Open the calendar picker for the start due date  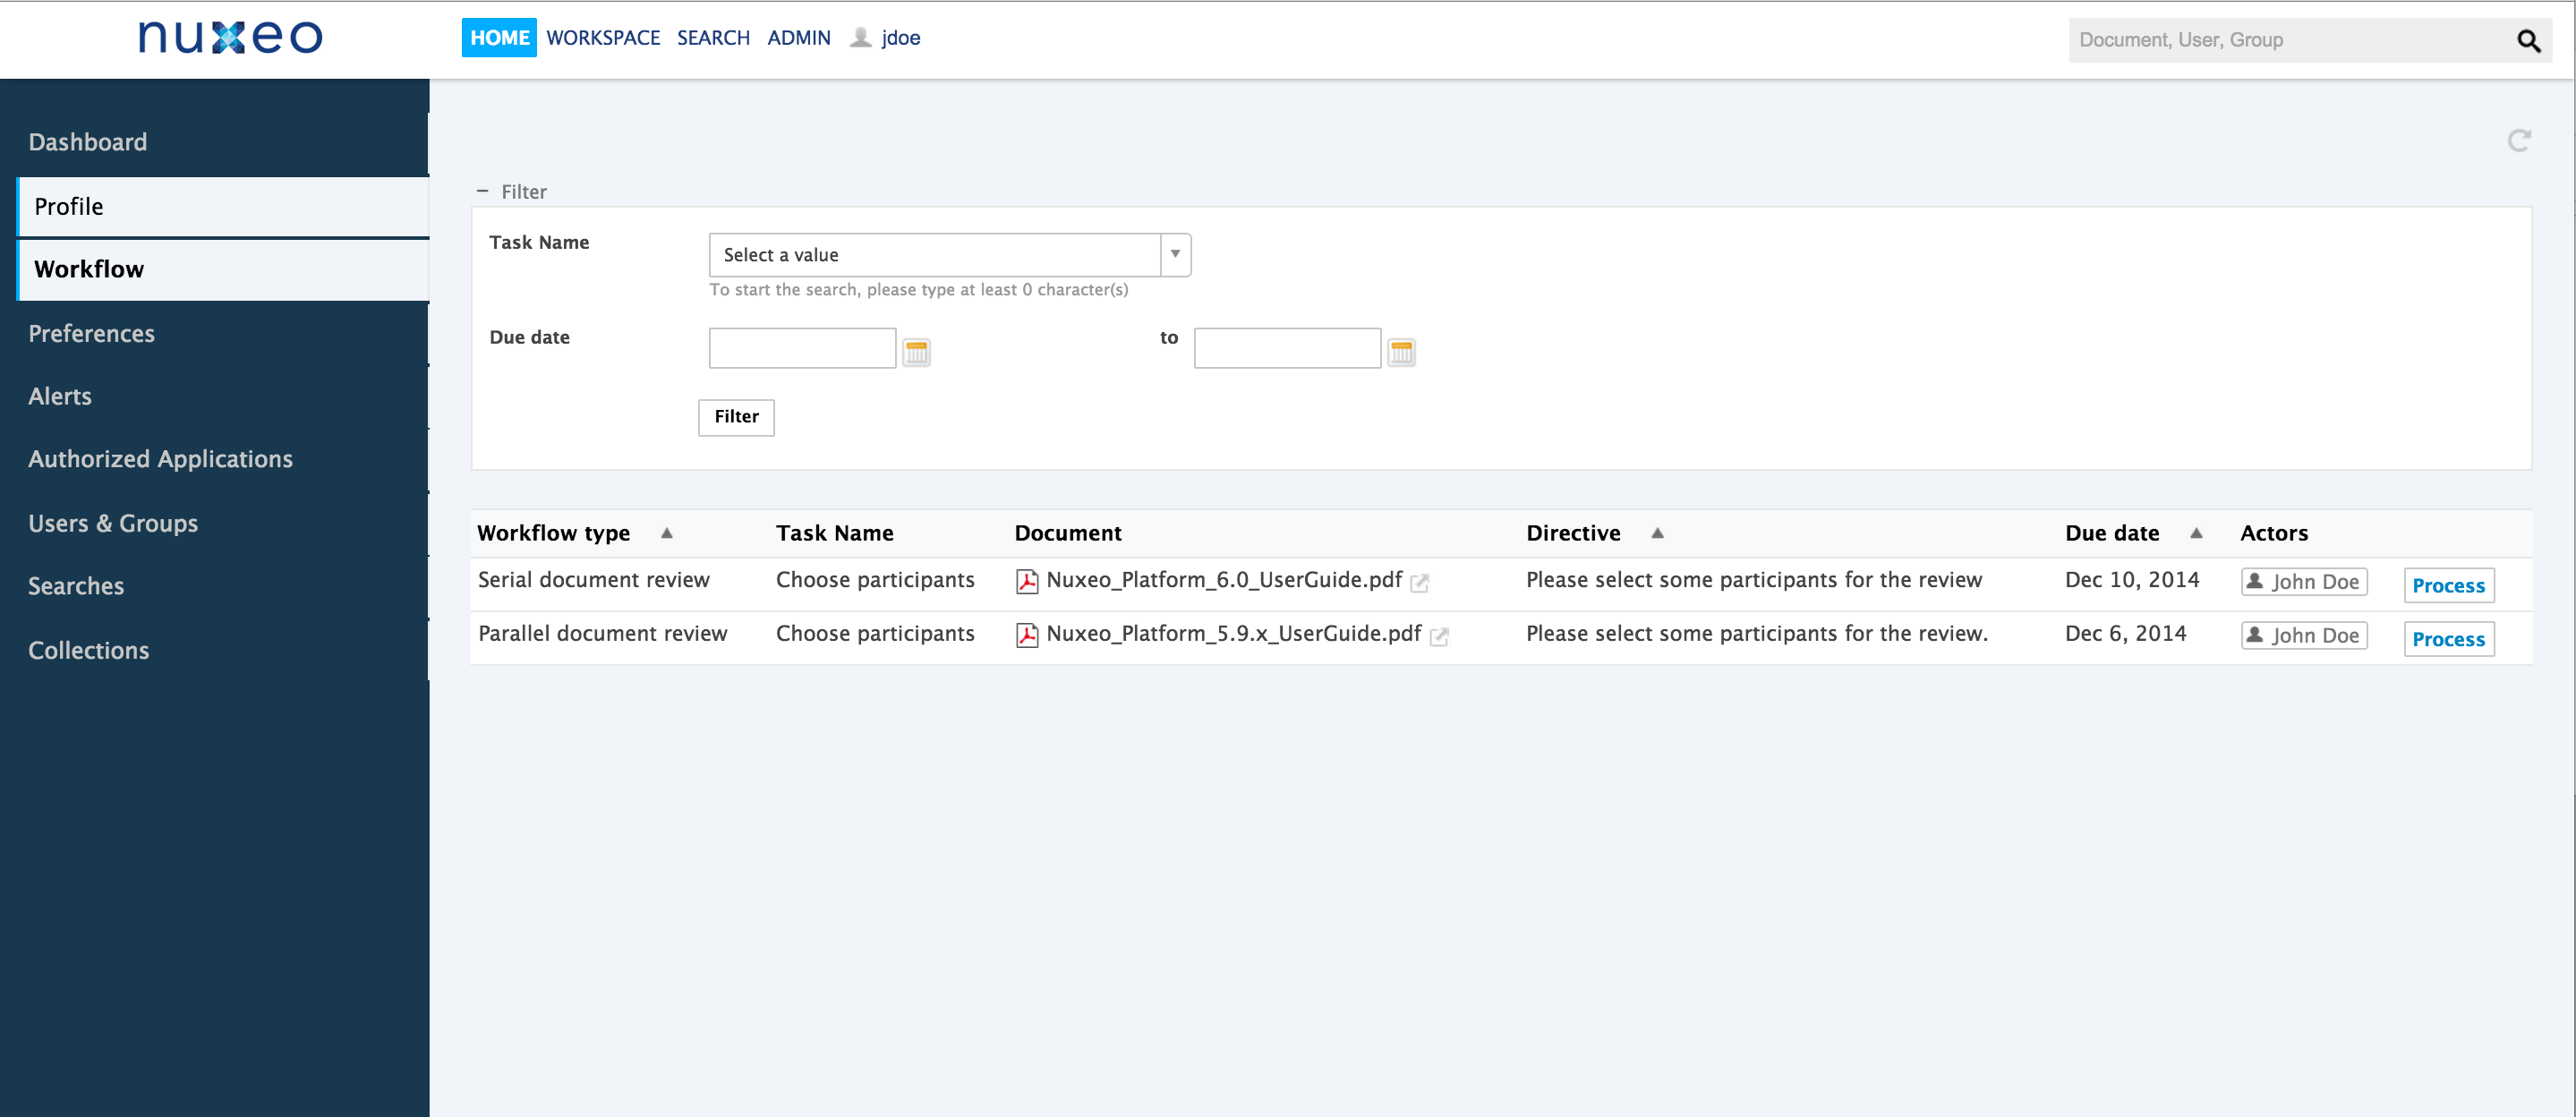coord(916,352)
